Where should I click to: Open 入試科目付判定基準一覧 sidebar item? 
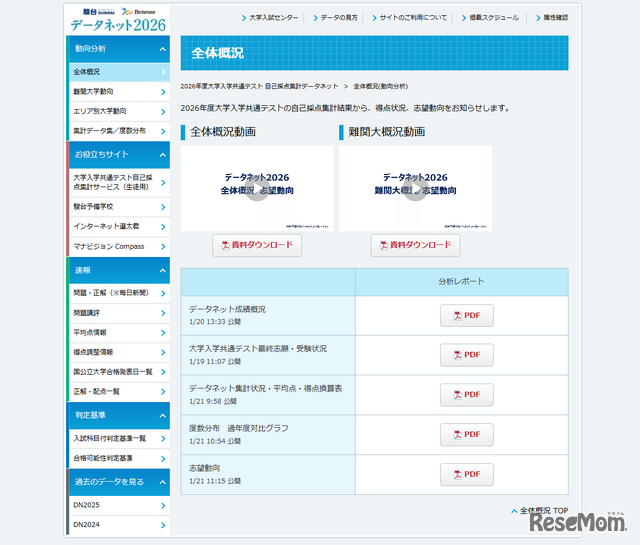point(119,438)
